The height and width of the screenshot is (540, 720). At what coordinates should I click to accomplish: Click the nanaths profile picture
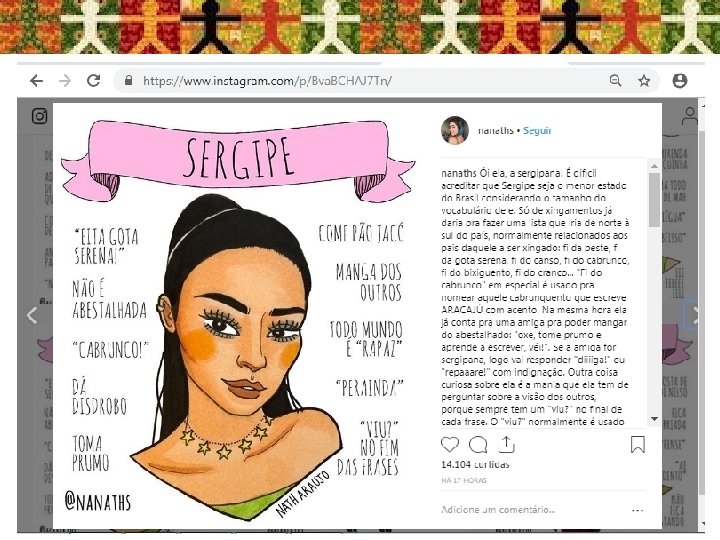point(455,130)
